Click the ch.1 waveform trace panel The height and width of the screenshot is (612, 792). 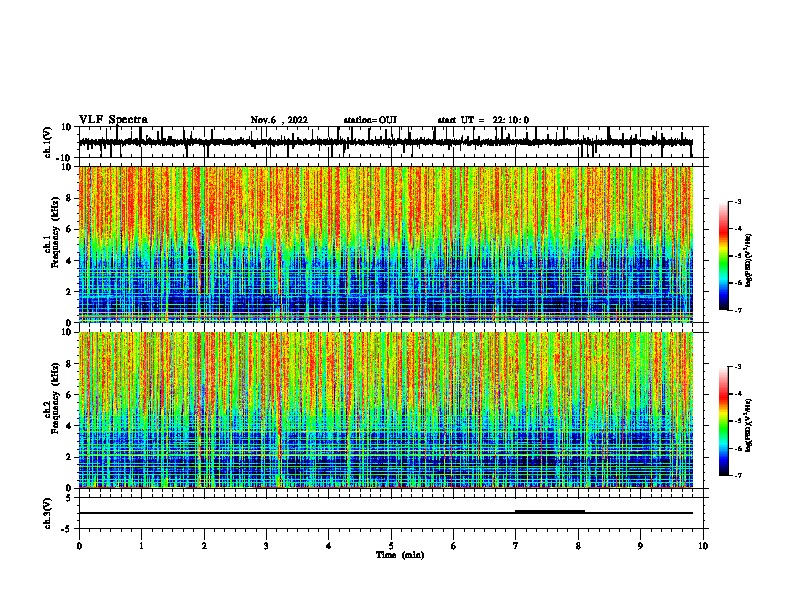click(x=391, y=142)
